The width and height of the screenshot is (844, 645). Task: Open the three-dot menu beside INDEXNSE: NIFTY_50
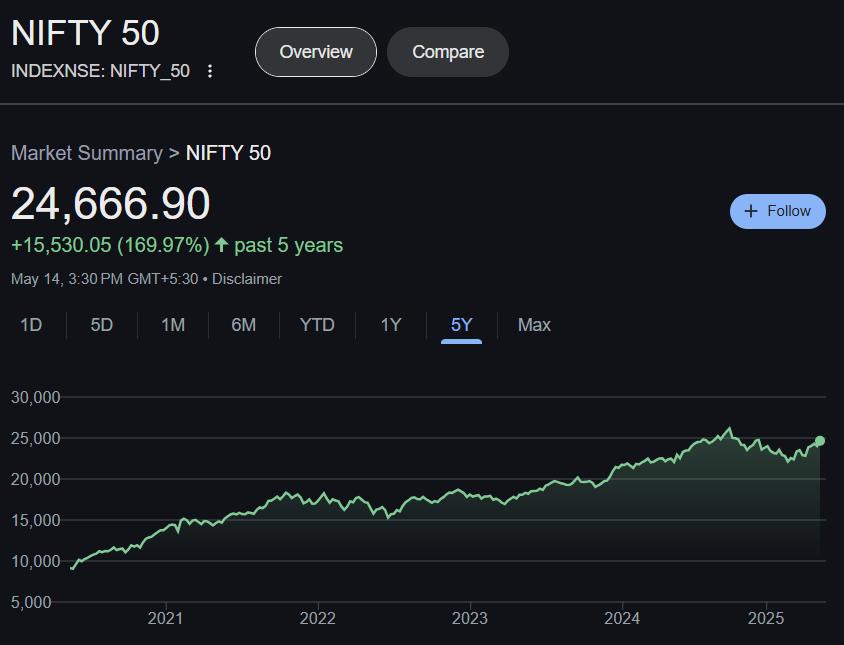click(x=210, y=71)
